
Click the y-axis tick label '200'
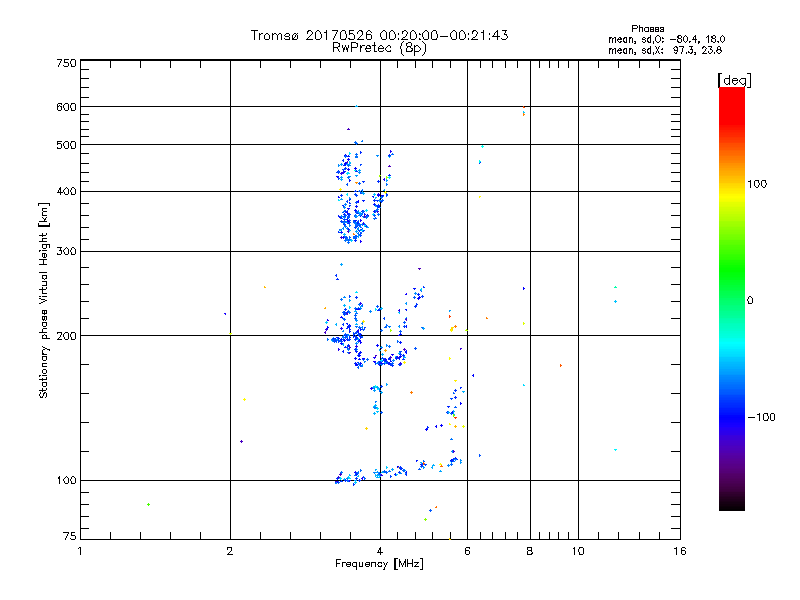pyautogui.click(x=66, y=336)
